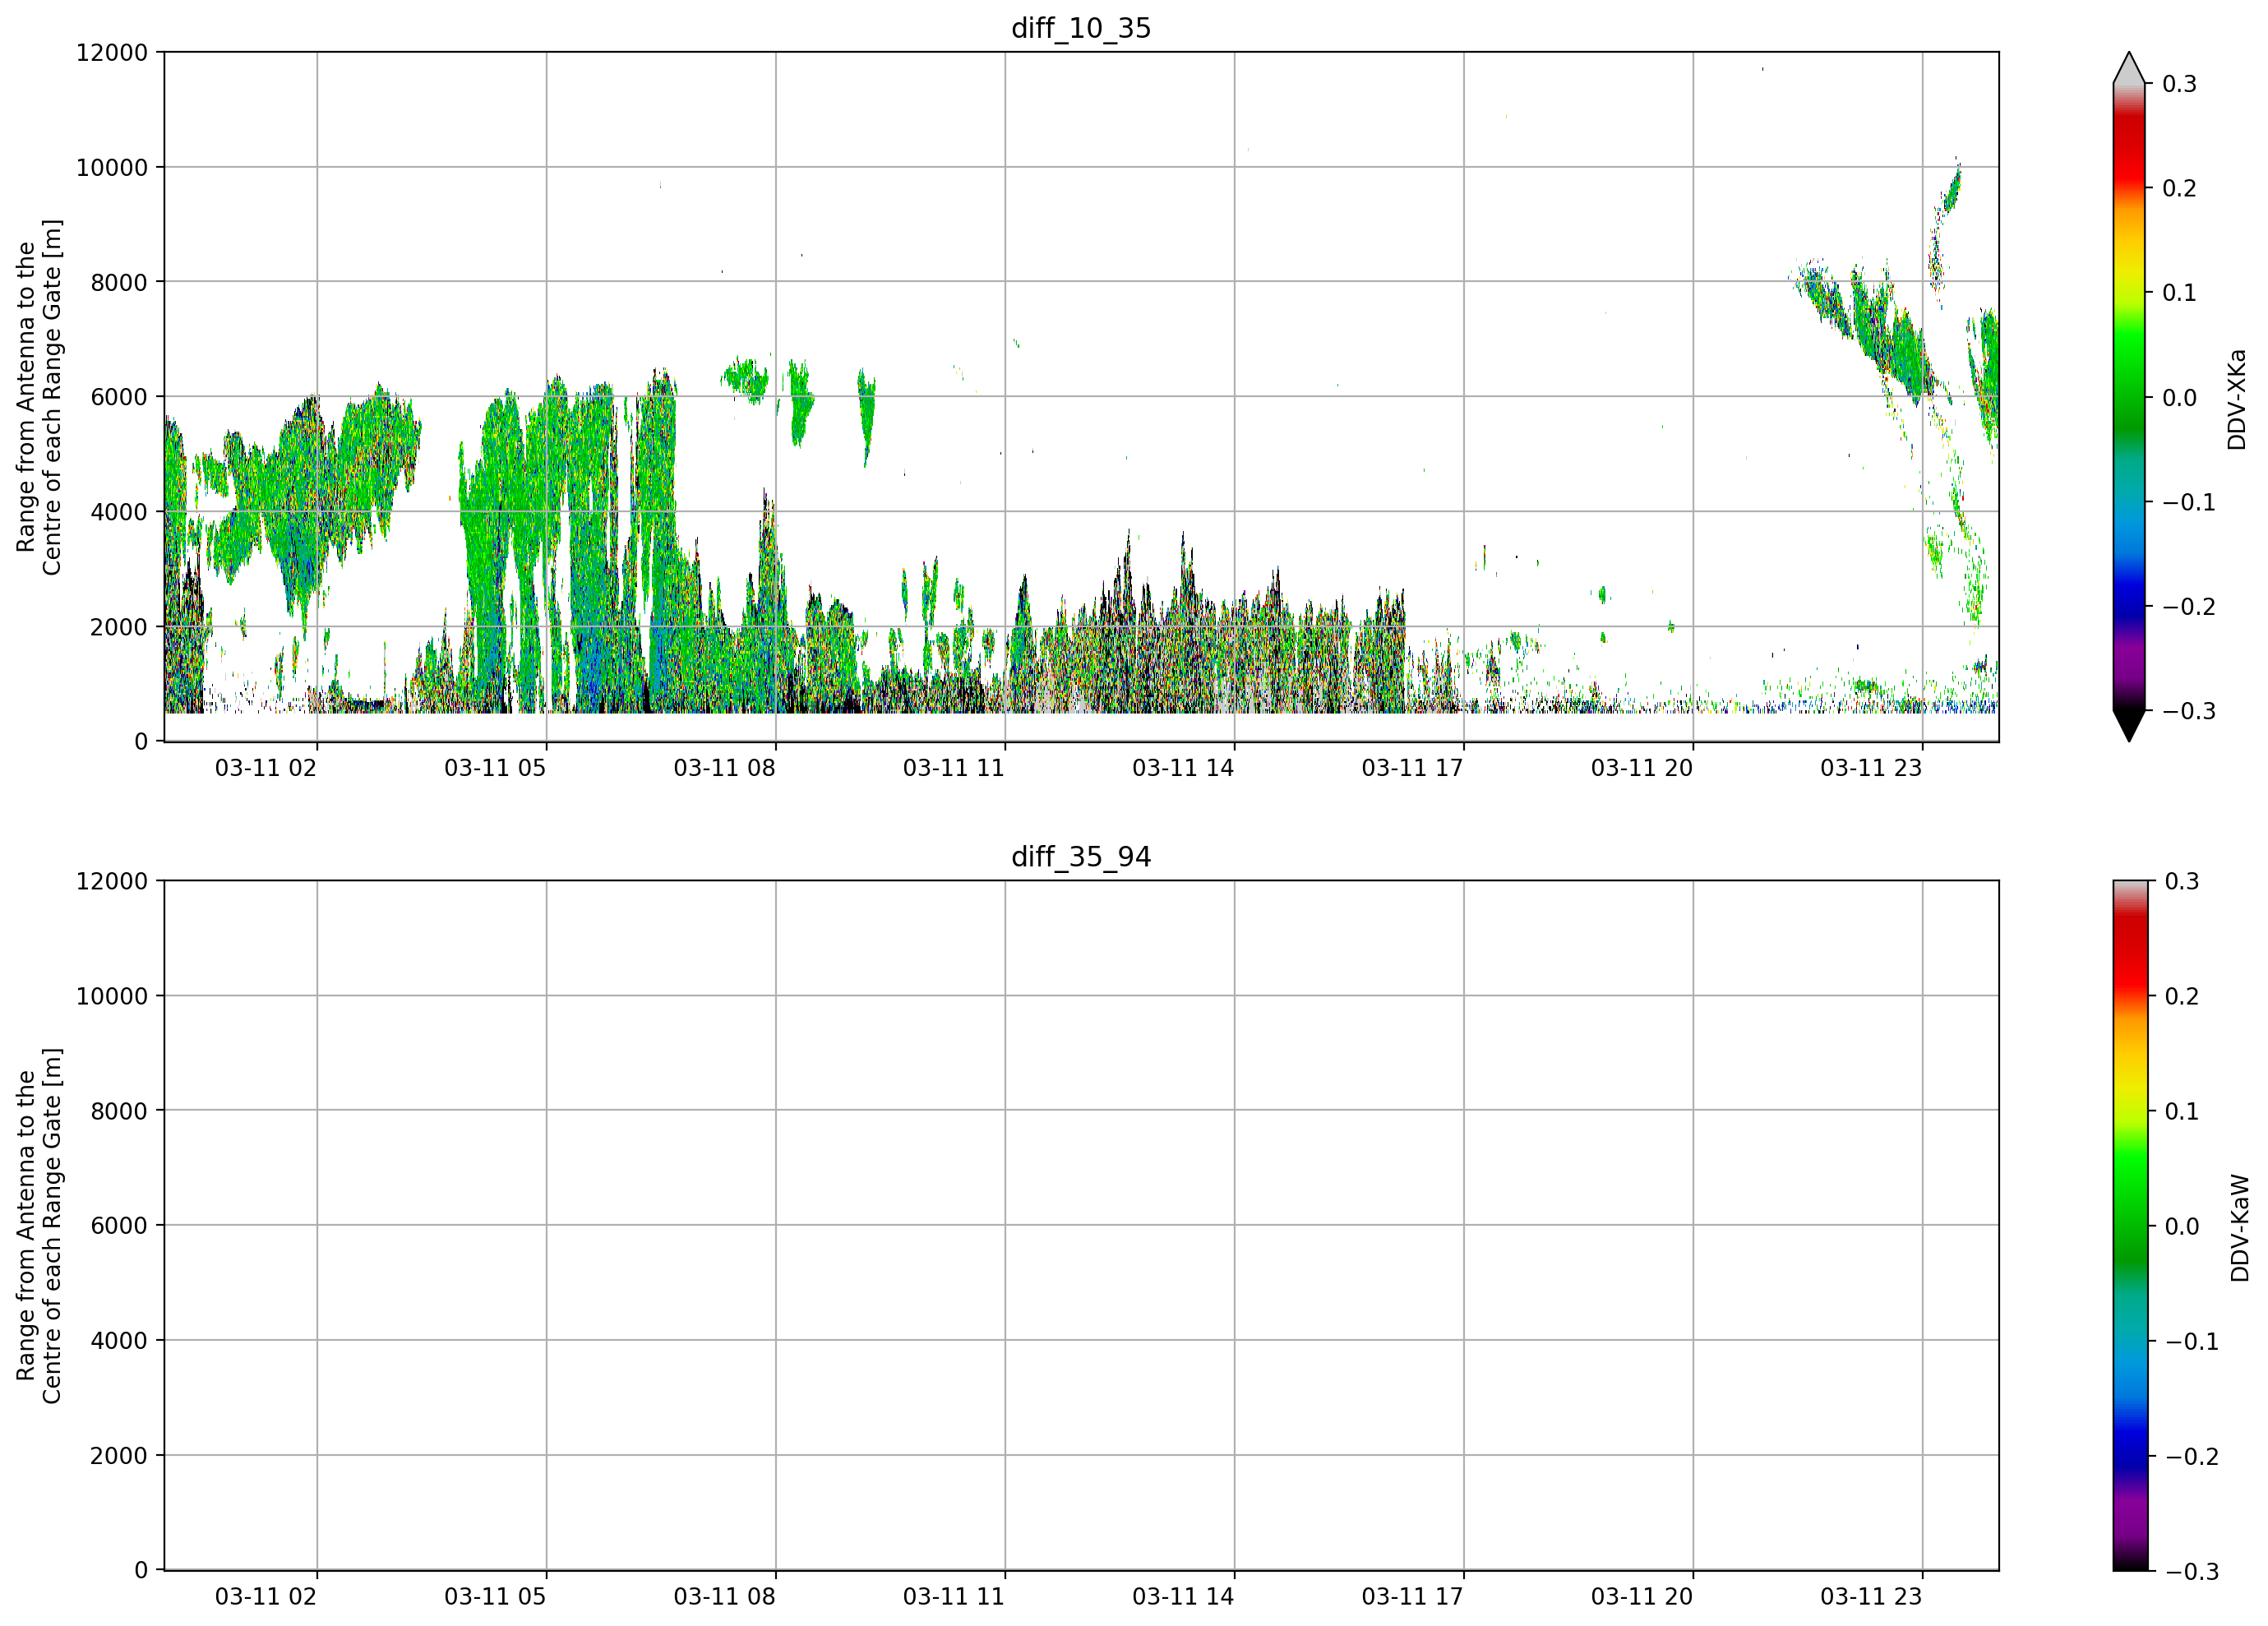Click the black lower extension arrow of DDV-XKa colorbar
This screenshot has height=1626, width=2268.
tap(2129, 726)
